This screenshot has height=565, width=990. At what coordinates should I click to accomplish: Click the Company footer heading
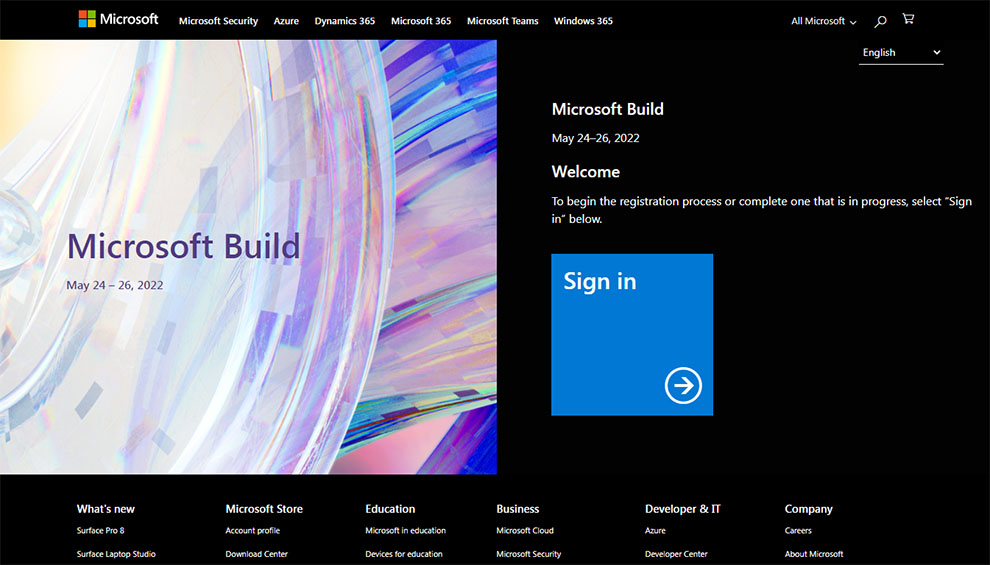[809, 509]
